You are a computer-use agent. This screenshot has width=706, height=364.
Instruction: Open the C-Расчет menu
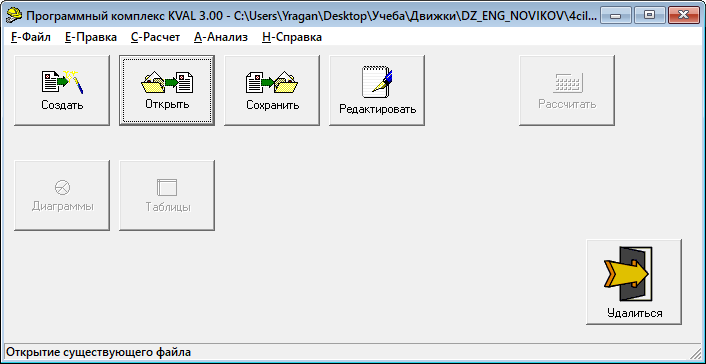[155, 37]
